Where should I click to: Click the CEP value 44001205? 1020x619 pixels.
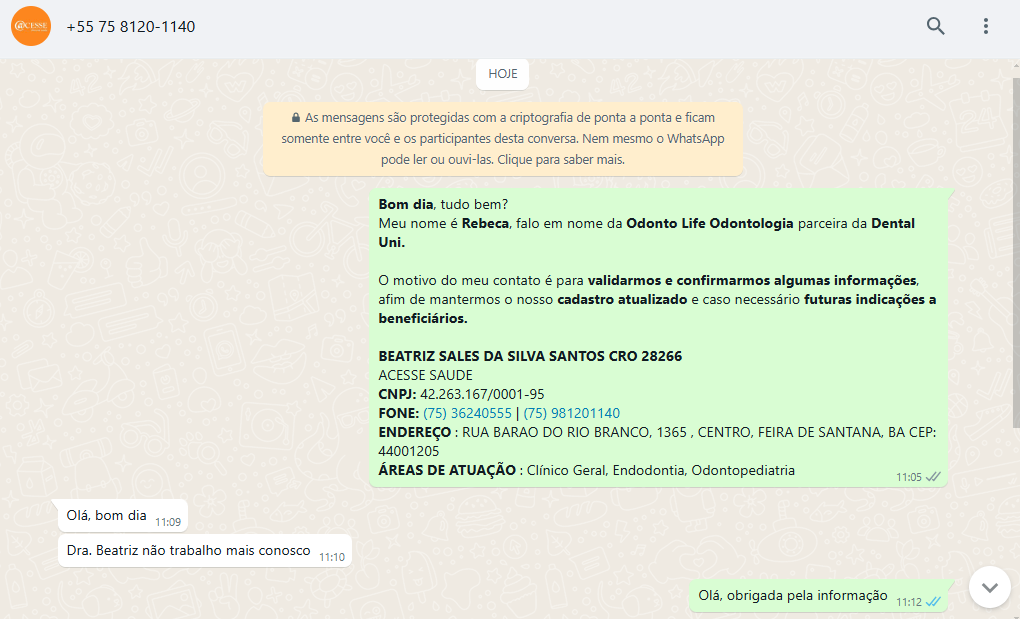coord(409,451)
